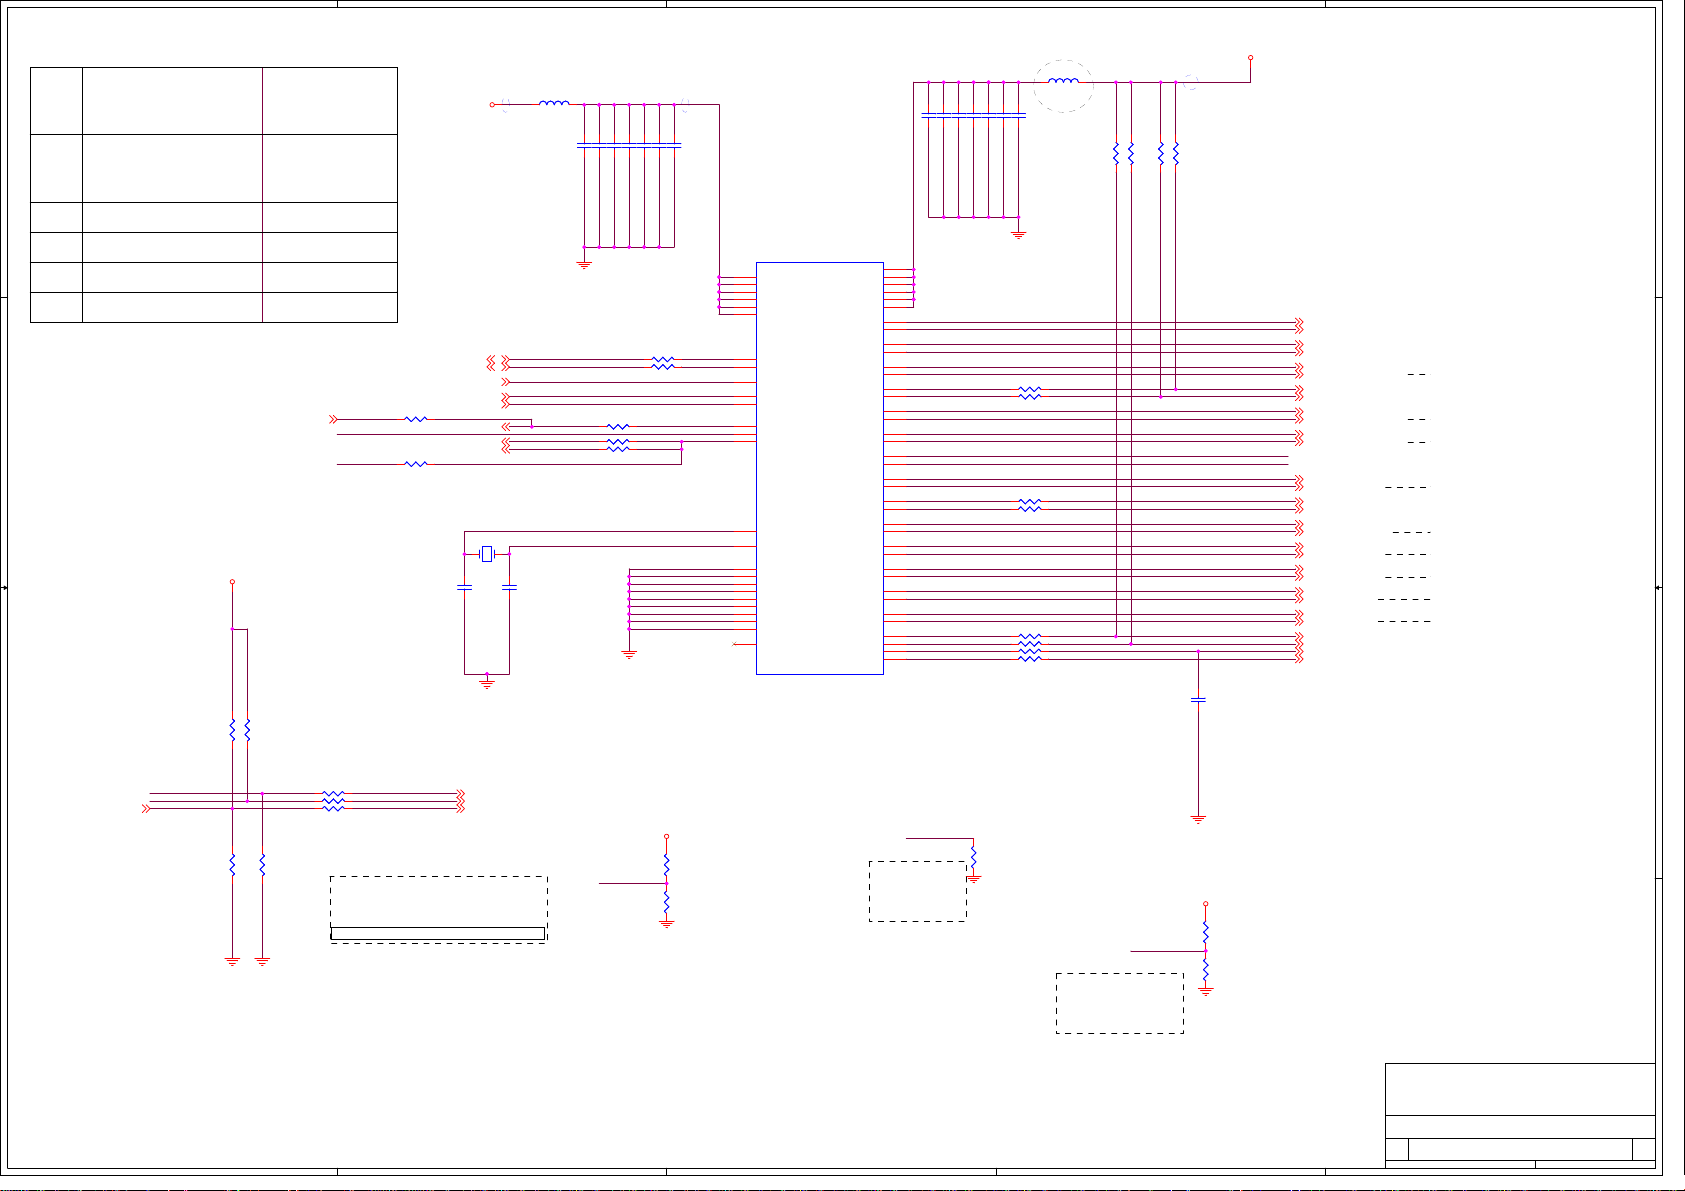Click the ground symbol below the crystal circuit
1685x1191 pixels.
click(x=487, y=684)
